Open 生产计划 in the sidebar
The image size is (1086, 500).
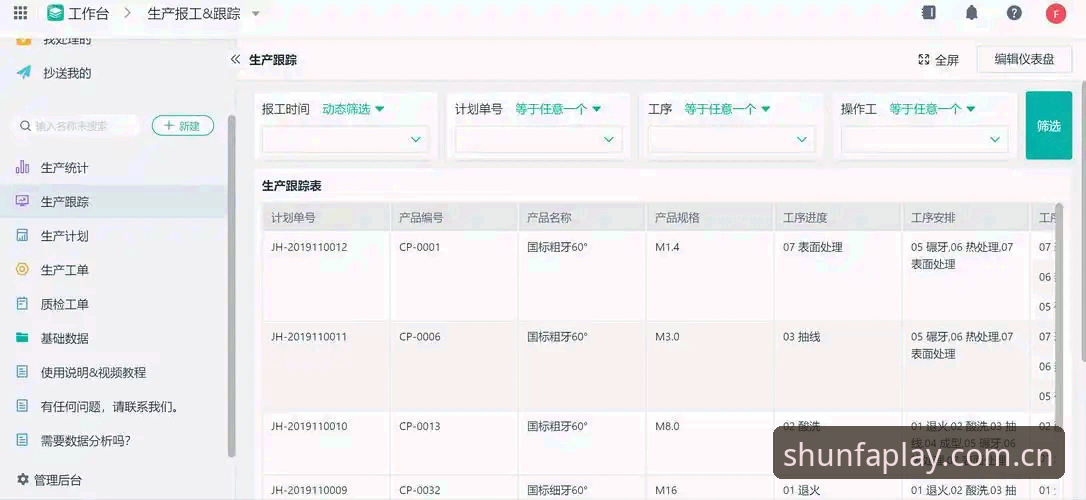64,236
